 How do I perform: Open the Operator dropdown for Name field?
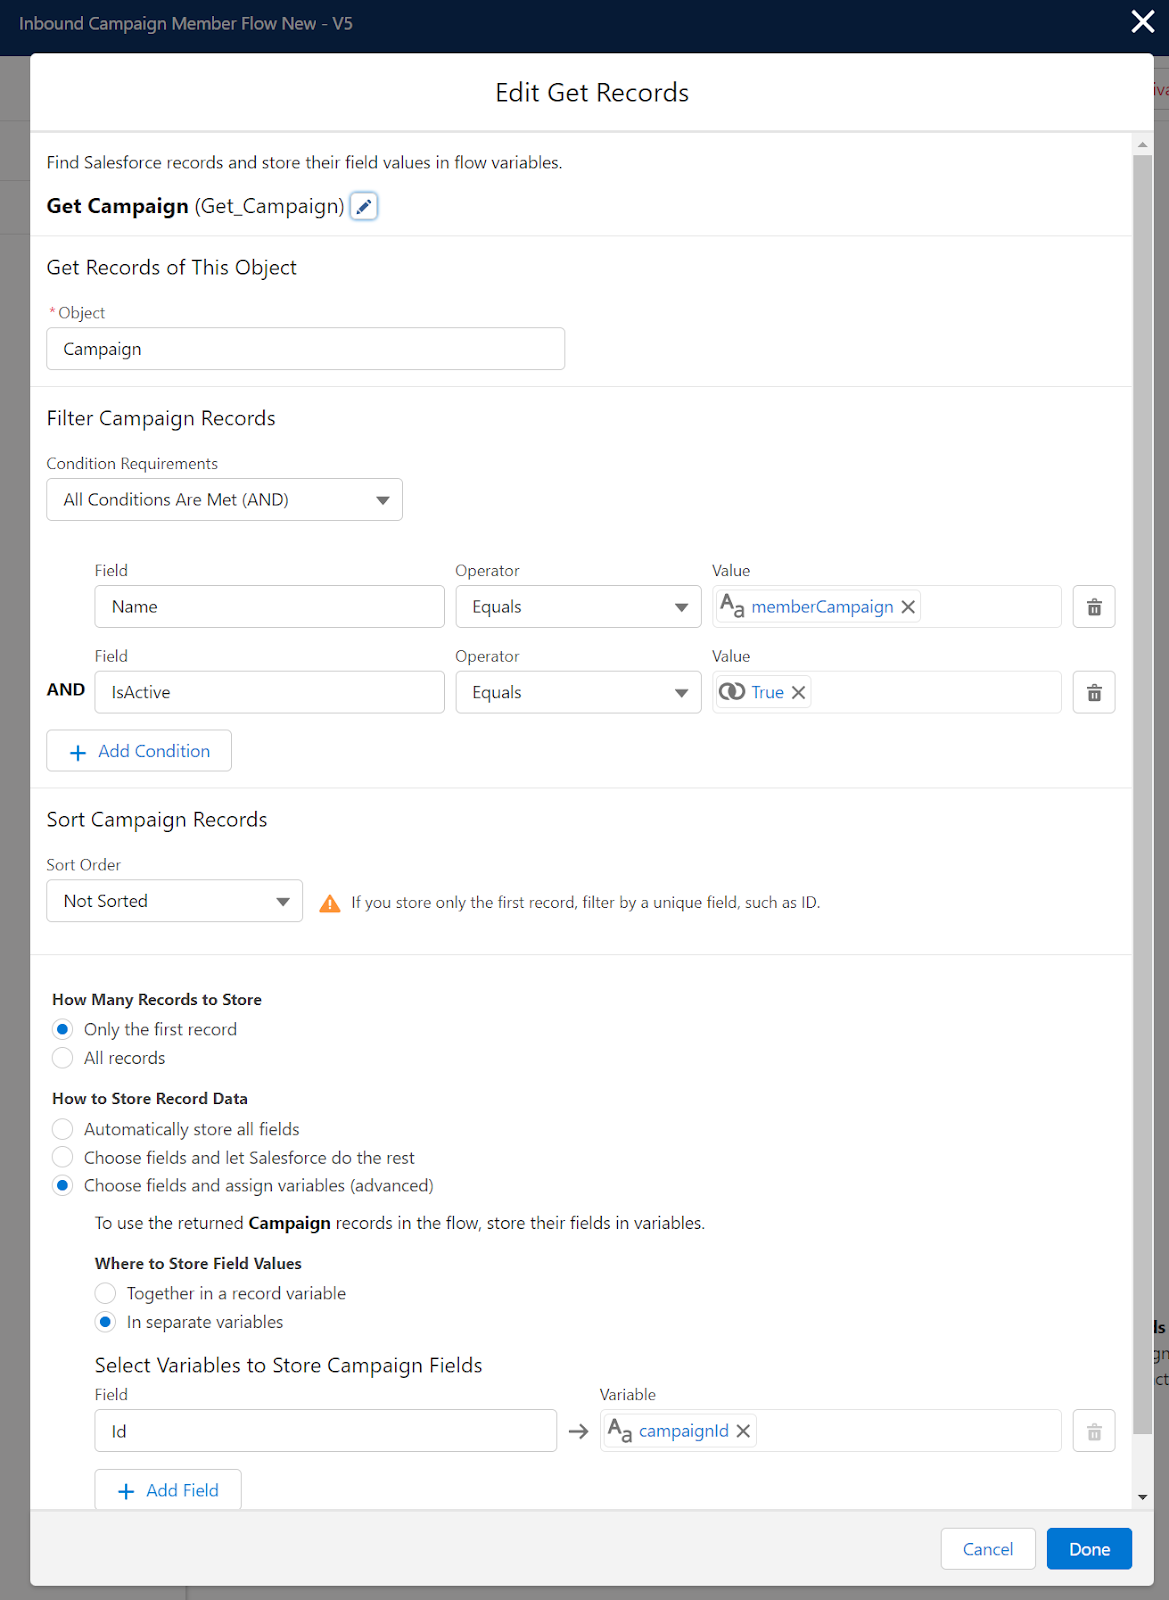[x=578, y=607]
